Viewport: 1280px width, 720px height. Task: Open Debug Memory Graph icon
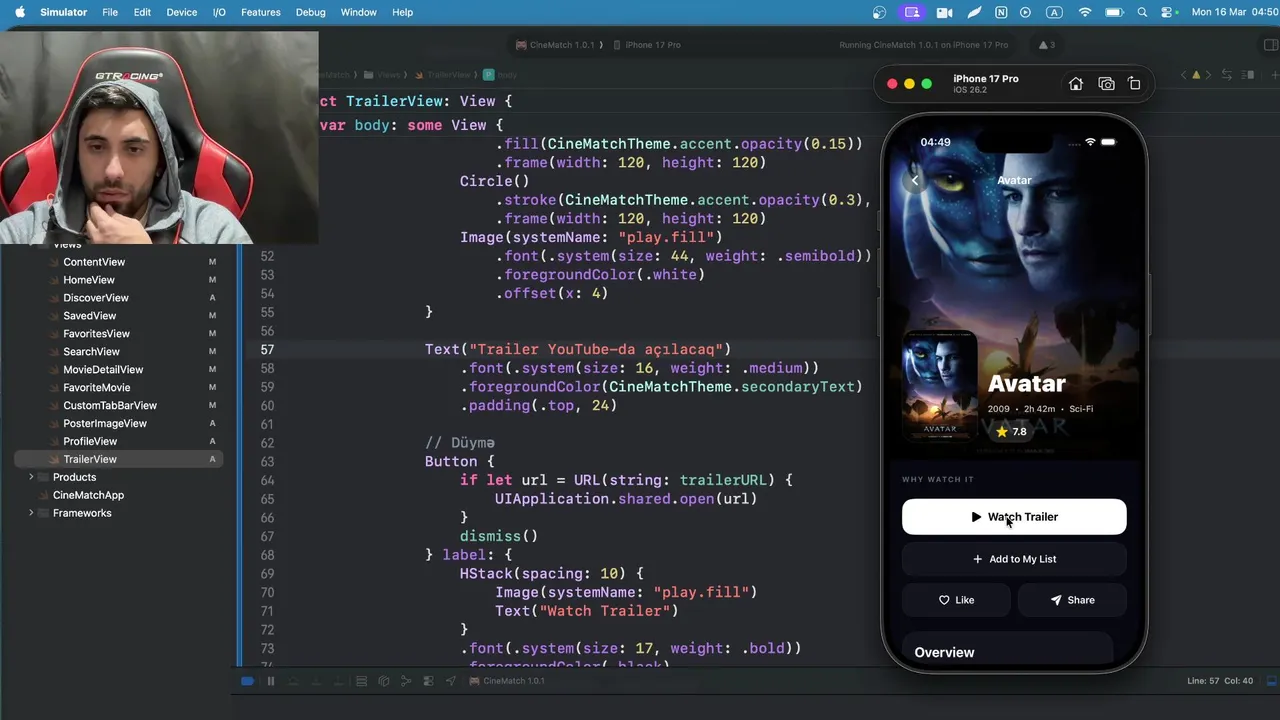(x=406, y=681)
